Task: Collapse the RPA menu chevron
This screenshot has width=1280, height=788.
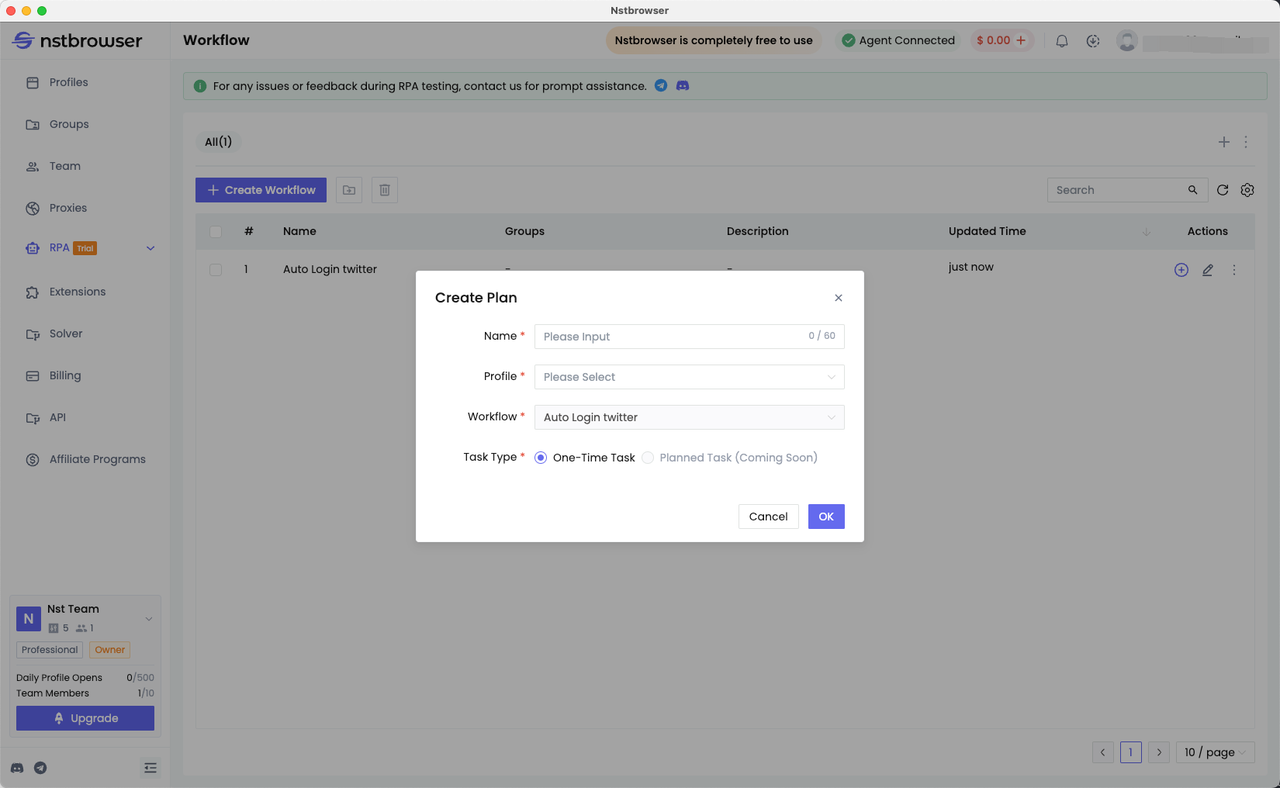Action: pos(151,248)
